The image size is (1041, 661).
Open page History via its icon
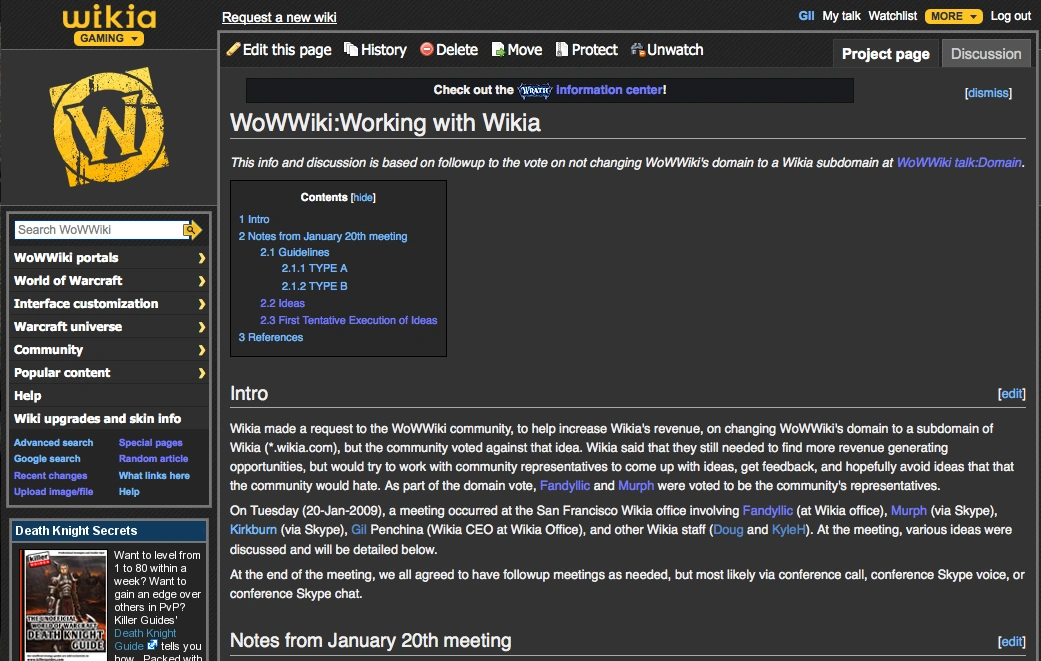[351, 49]
